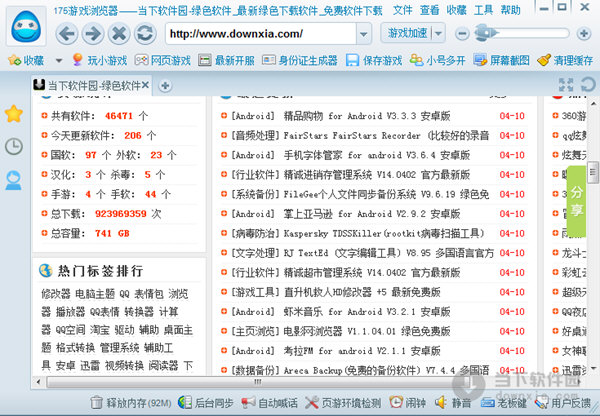Click the 老板键 boss key button
Image resolution: width=600 pixels, height=416 pixels.
coord(503,402)
